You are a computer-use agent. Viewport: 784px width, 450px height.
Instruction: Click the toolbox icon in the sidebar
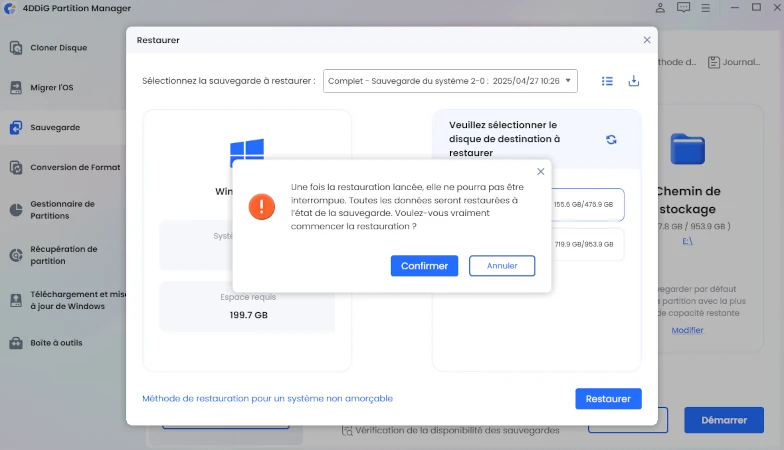pos(16,343)
